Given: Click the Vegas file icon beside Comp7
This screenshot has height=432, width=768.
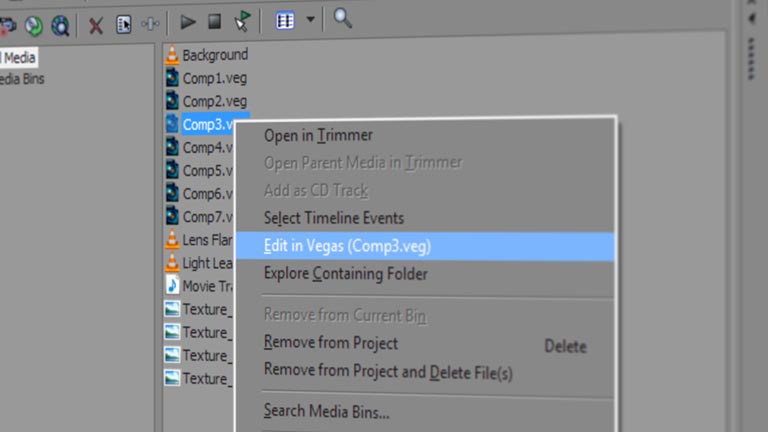Looking at the screenshot, I should (172, 216).
